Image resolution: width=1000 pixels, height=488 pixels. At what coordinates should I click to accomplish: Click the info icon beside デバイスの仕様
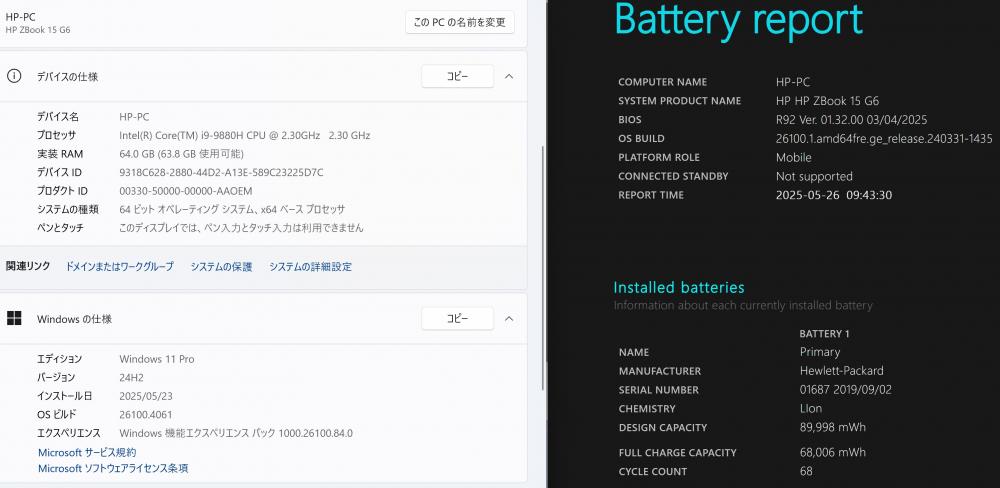(x=14, y=76)
